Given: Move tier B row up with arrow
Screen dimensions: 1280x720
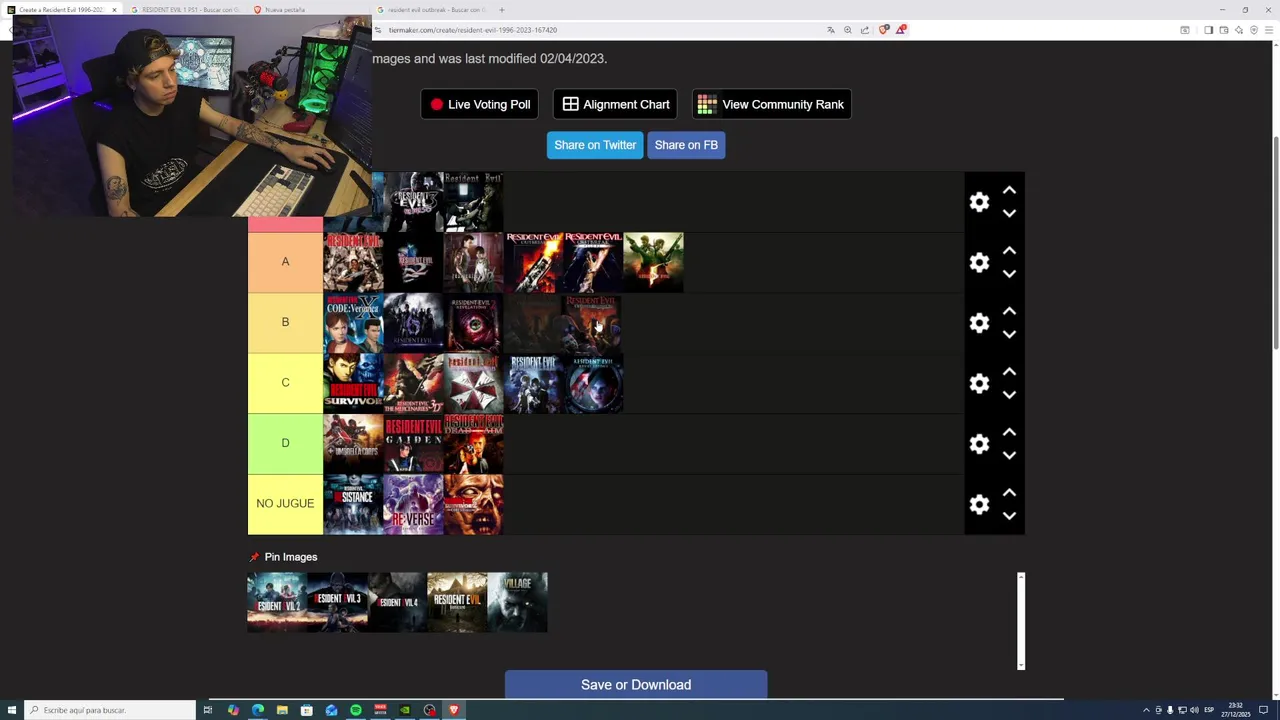Looking at the screenshot, I should [1009, 311].
